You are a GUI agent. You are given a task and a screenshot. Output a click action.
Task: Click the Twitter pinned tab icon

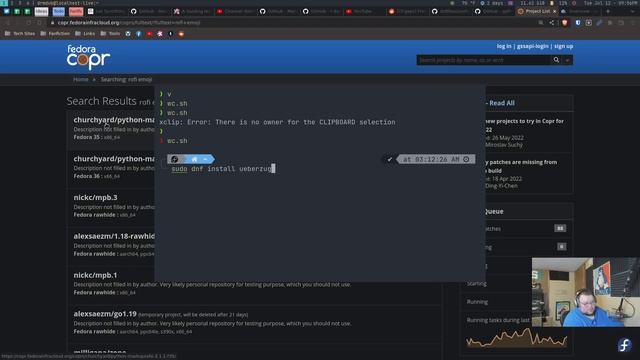6,11
